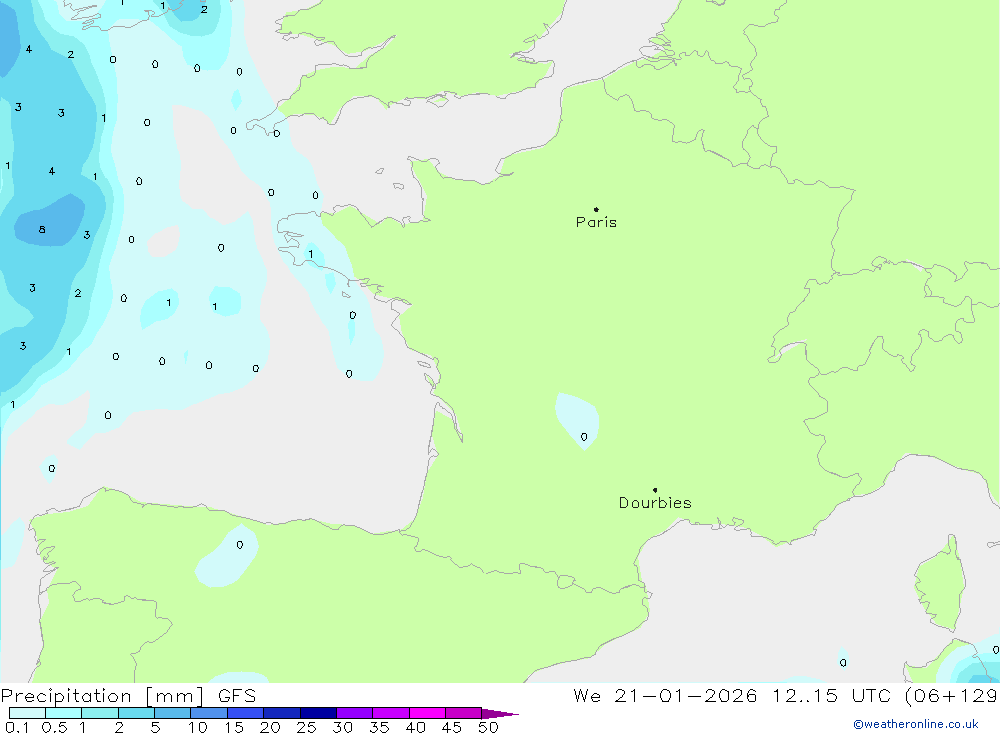Viewport: 1000px width, 733px height.
Task: Pick the 35–40 mm purple legend swatch
Action: tap(391, 713)
